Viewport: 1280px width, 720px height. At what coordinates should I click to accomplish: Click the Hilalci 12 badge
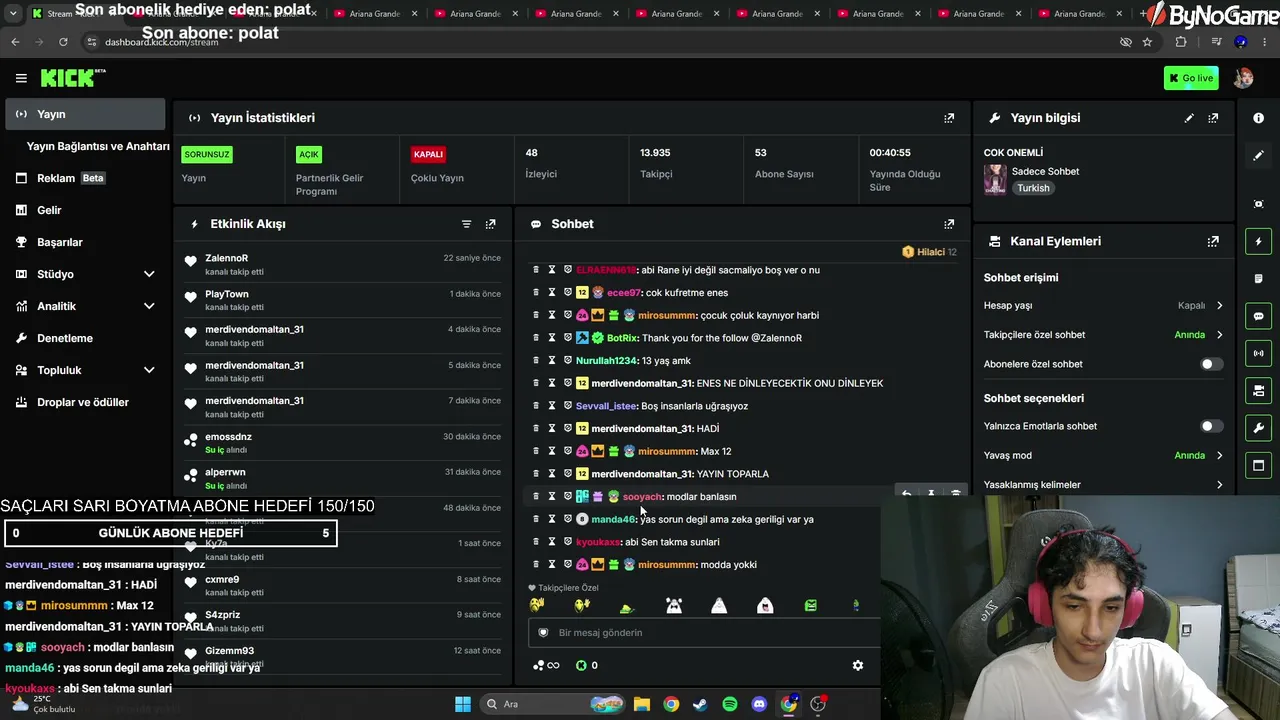pyautogui.click(x=929, y=252)
